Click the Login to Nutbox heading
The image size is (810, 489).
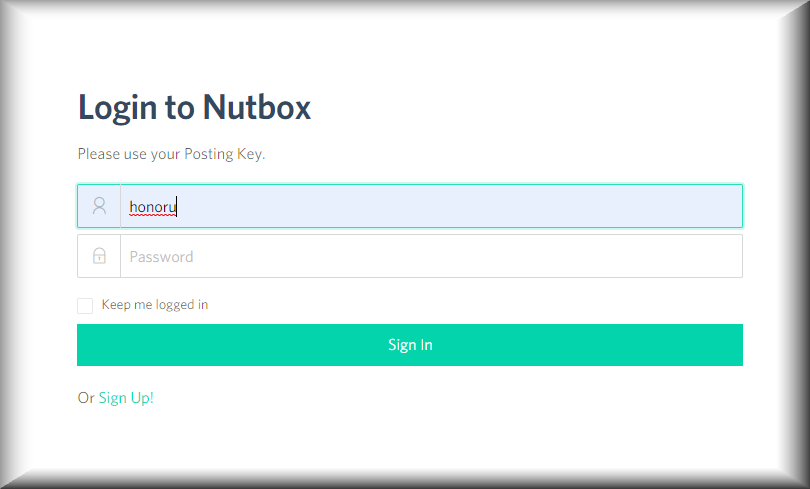[x=194, y=107]
